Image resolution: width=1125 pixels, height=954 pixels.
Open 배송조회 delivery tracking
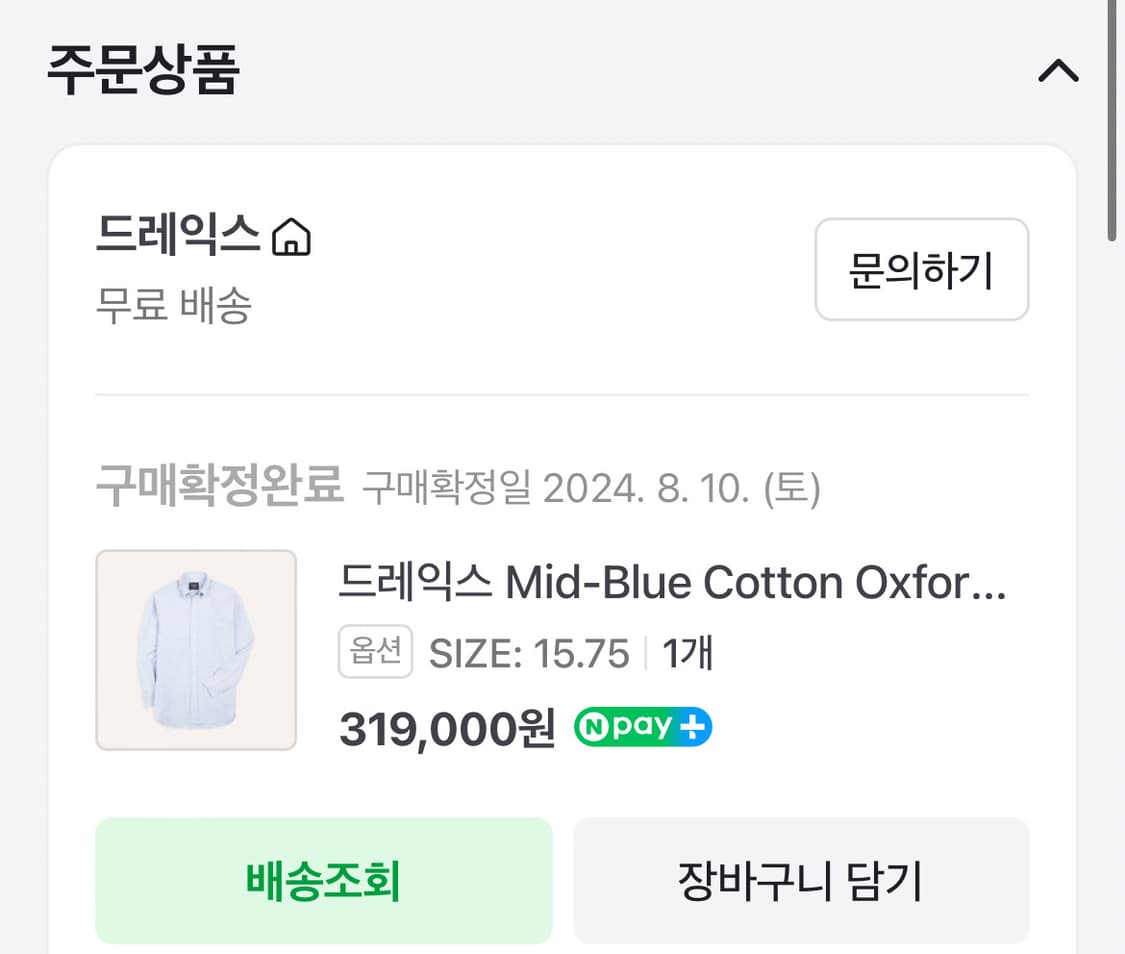click(x=323, y=881)
